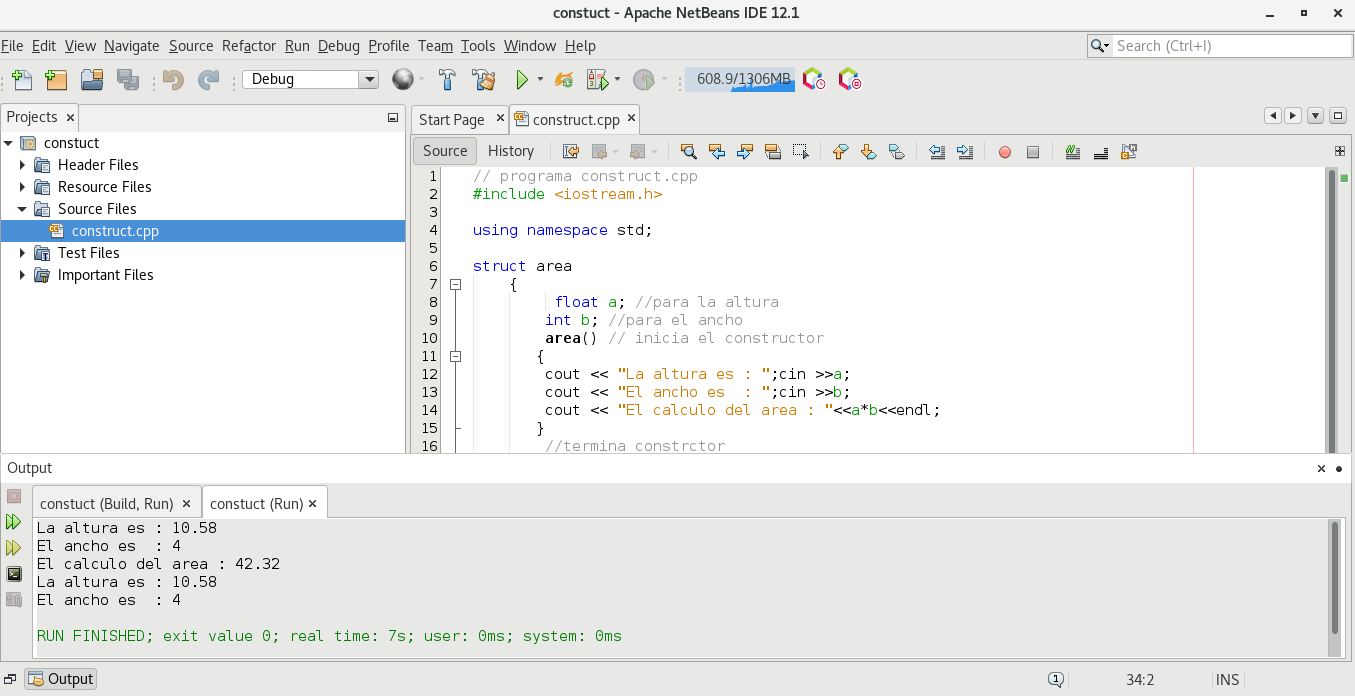
Task: Re-run the program from Output sidebar
Action: [x=13, y=522]
